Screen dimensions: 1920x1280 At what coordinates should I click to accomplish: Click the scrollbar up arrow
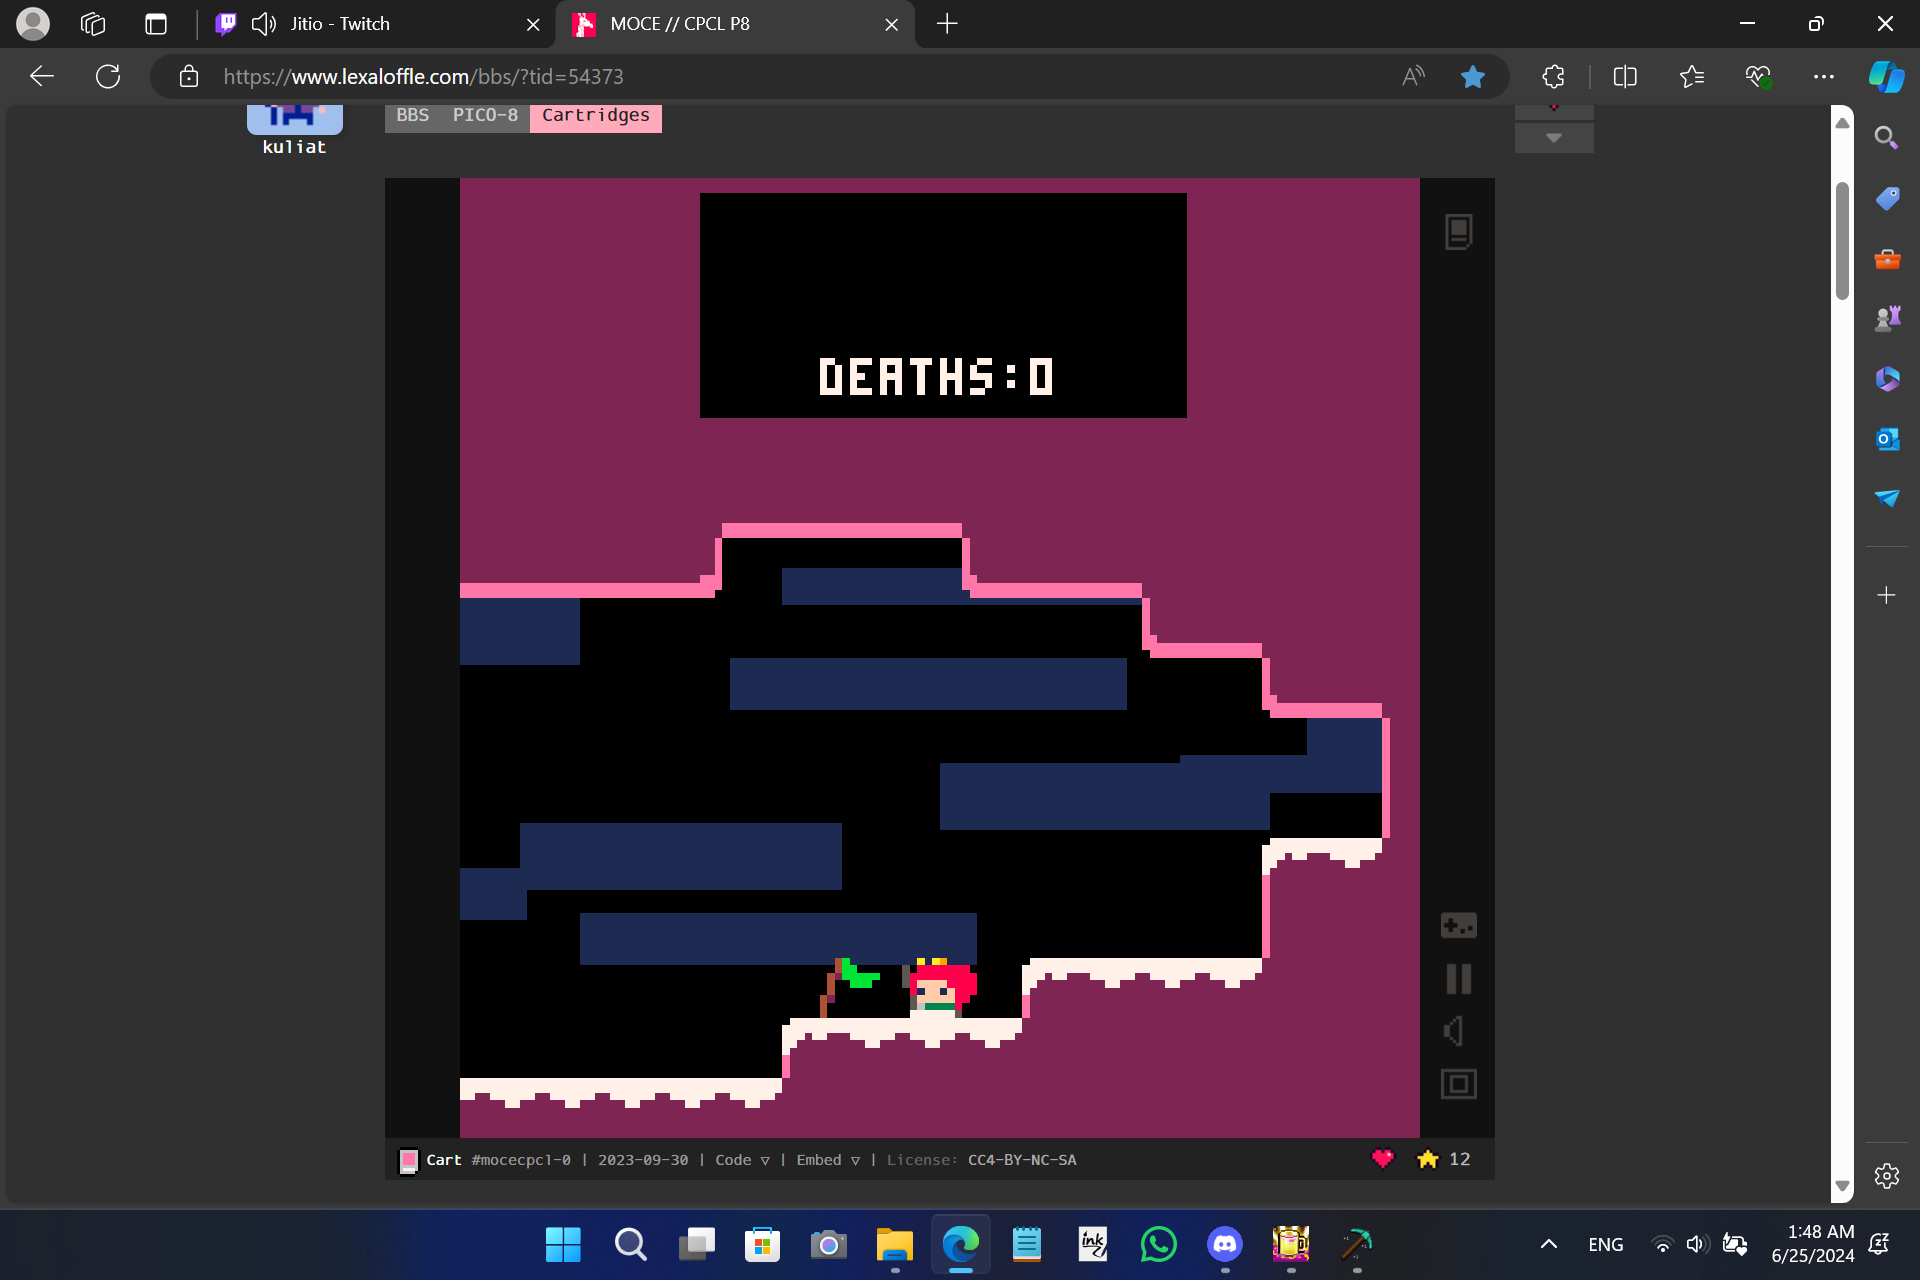[1842, 122]
